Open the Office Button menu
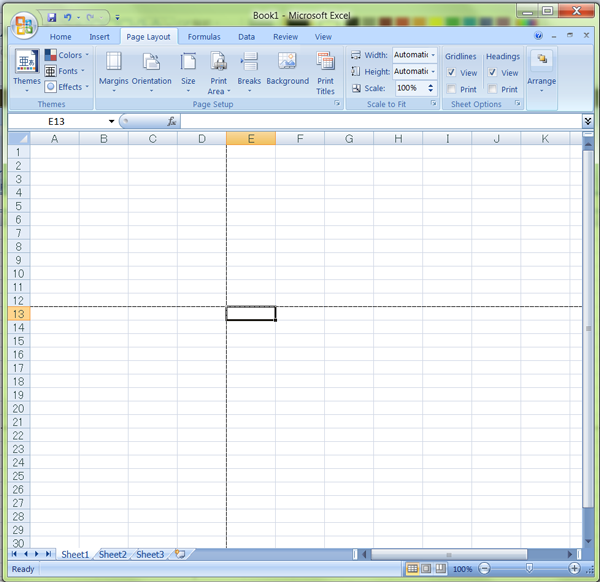This screenshot has width=600, height=582. [x=24, y=26]
